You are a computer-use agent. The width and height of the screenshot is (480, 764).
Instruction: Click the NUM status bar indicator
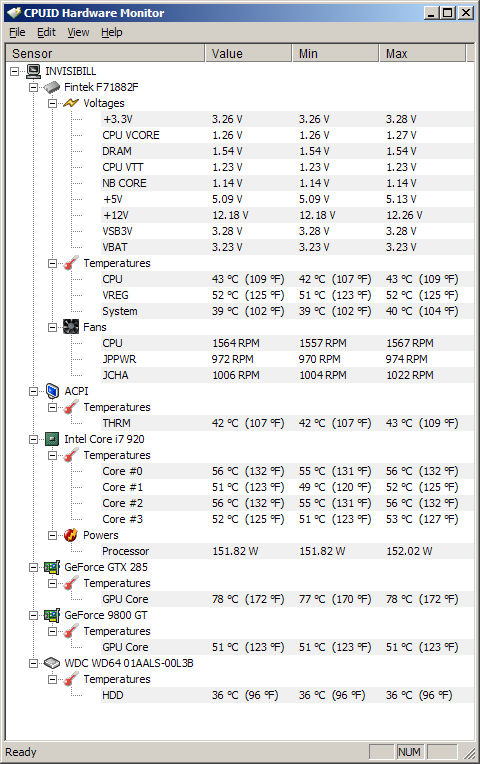[x=409, y=752]
